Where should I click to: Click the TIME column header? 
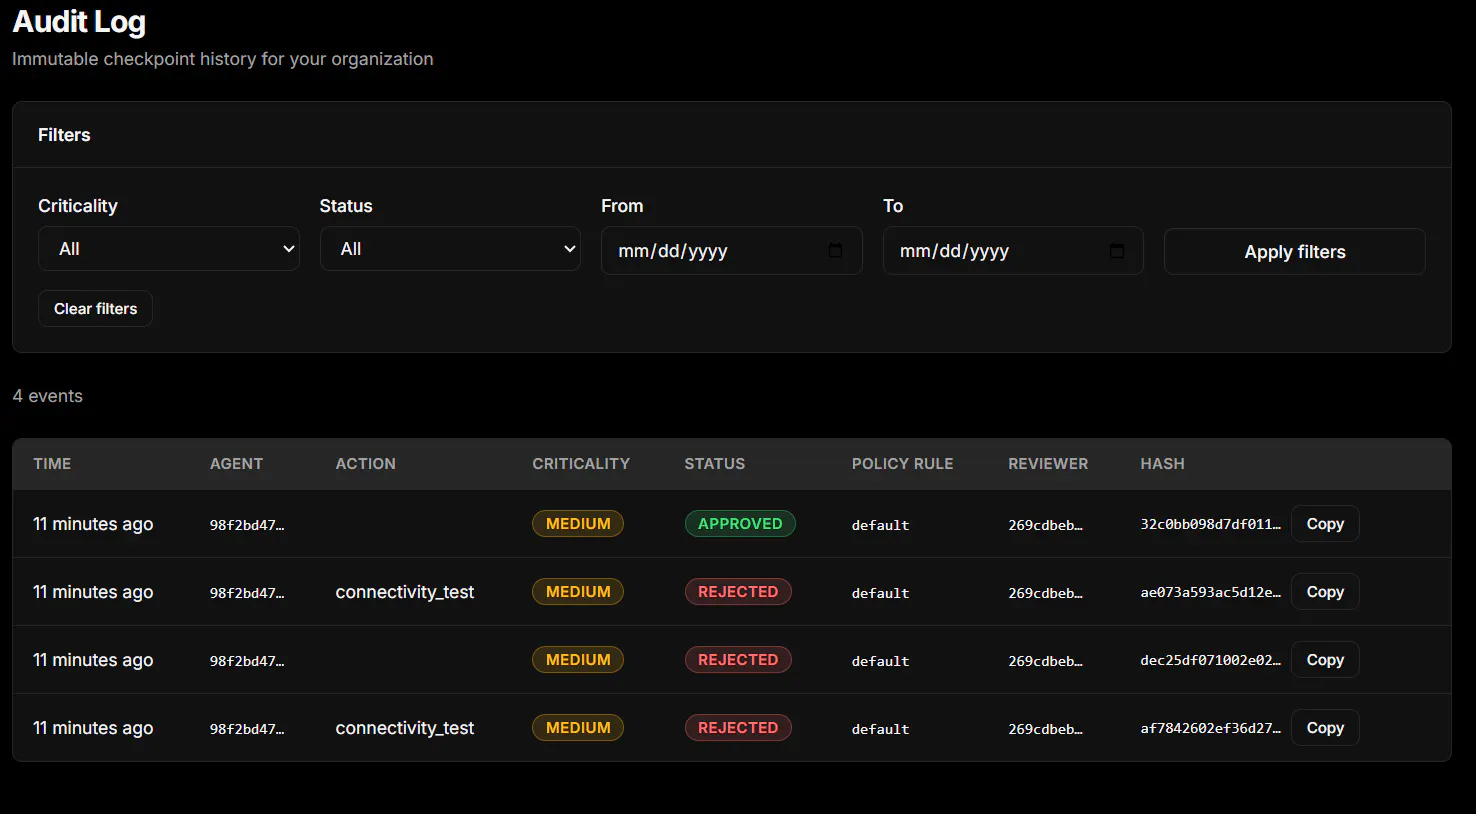click(x=52, y=464)
